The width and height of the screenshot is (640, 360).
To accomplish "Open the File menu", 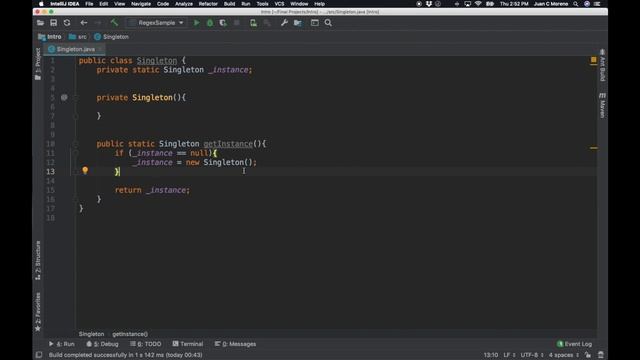I will (x=89, y=4).
